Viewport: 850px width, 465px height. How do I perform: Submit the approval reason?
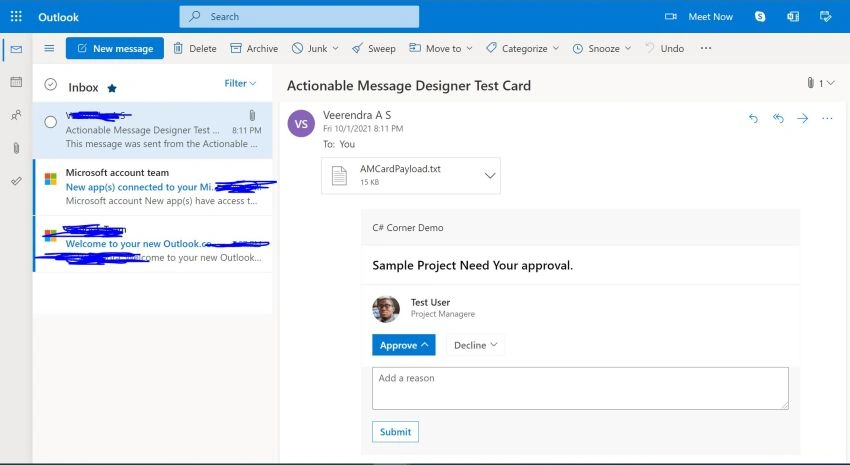(x=395, y=432)
